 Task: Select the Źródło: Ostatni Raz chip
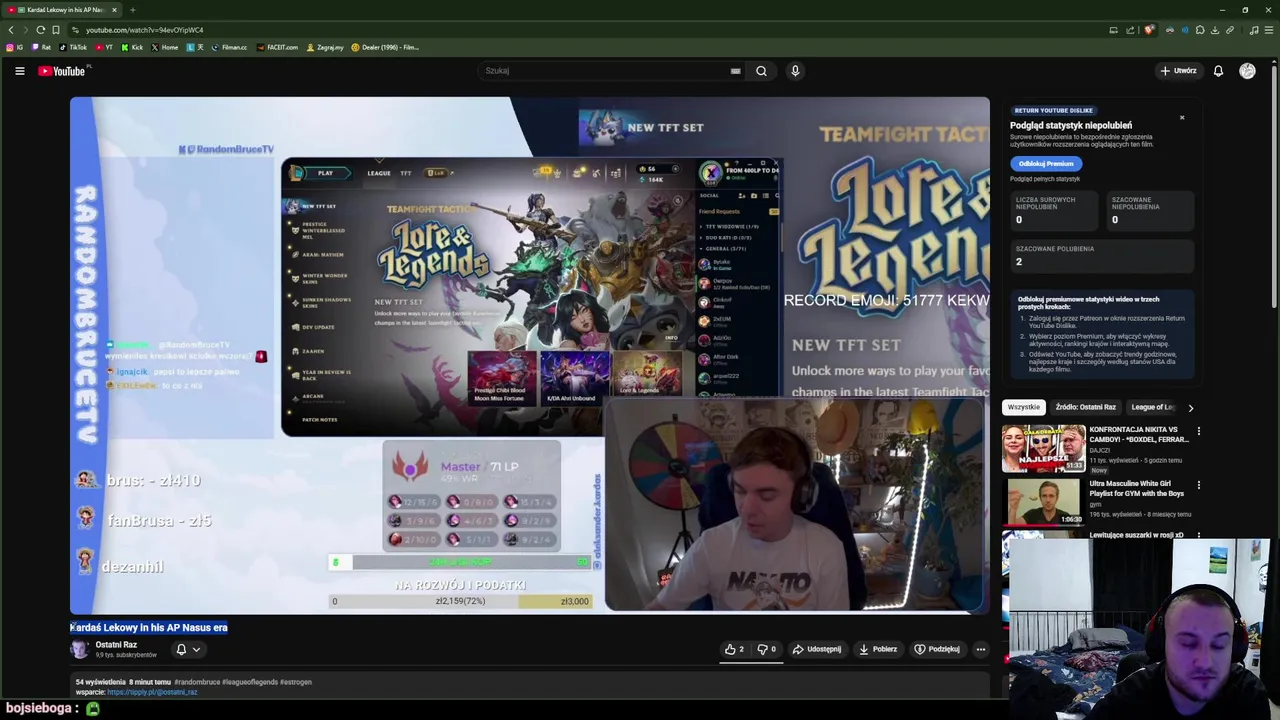point(1085,407)
